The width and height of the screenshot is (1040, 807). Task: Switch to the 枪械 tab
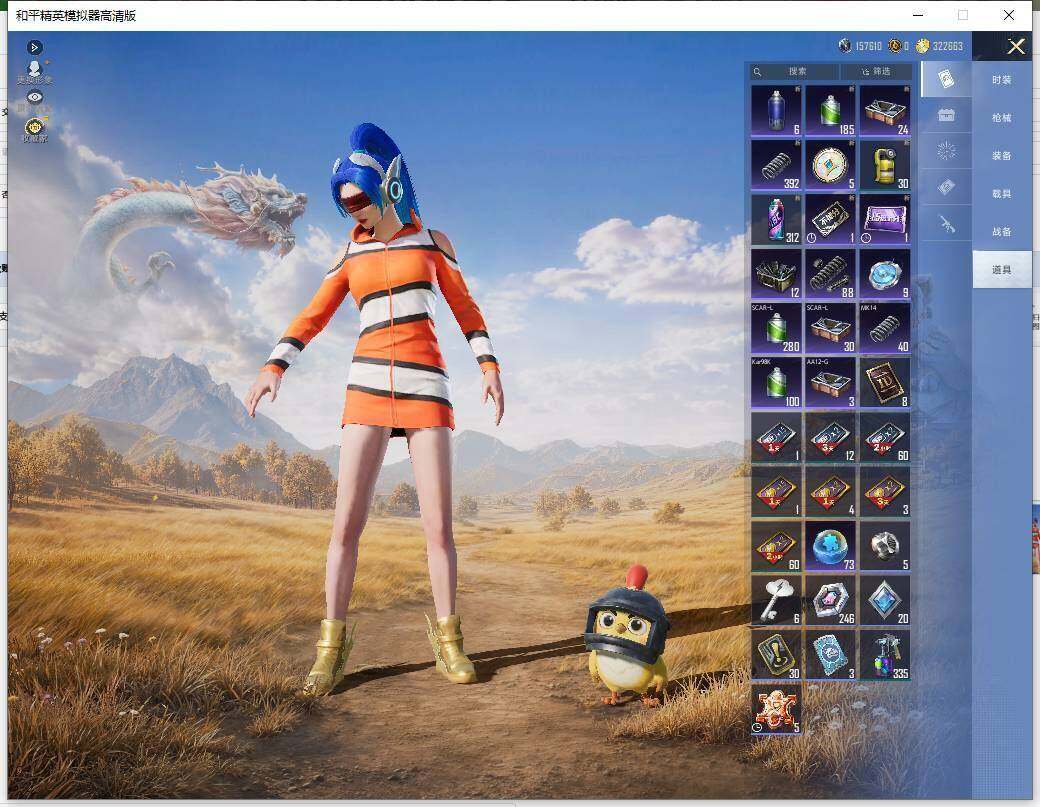pos(1002,118)
